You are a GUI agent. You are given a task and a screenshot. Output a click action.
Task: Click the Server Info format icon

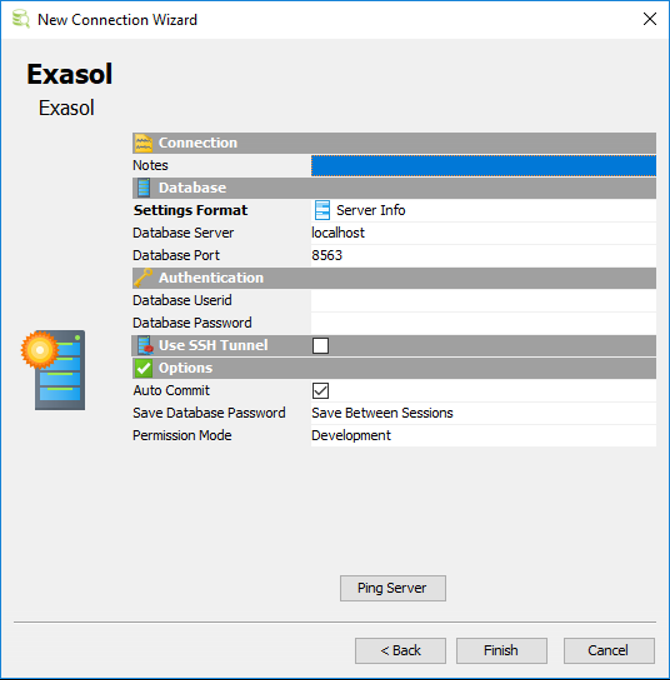point(322,210)
